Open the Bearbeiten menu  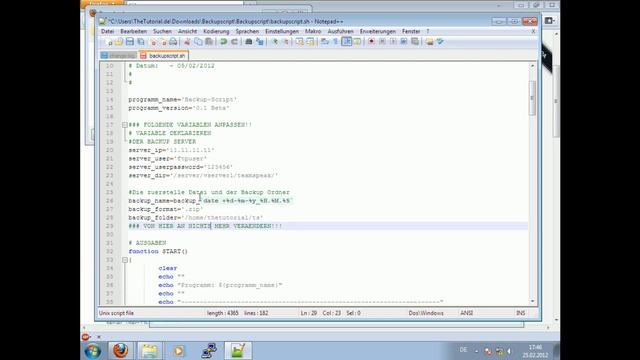click(133, 31)
